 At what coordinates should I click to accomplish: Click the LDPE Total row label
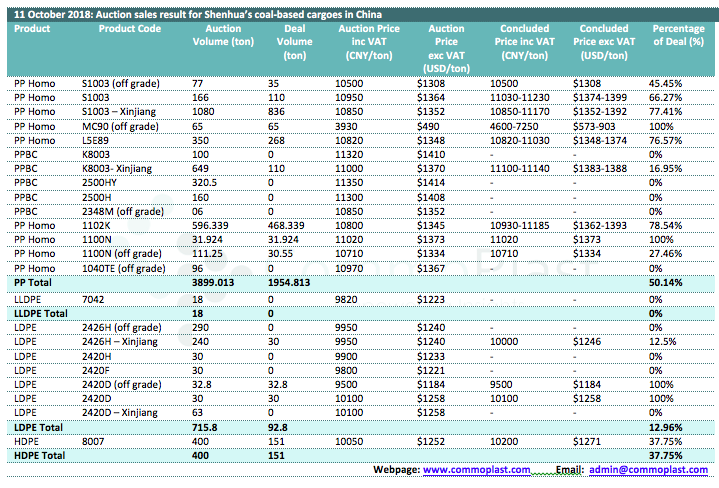coord(39,427)
